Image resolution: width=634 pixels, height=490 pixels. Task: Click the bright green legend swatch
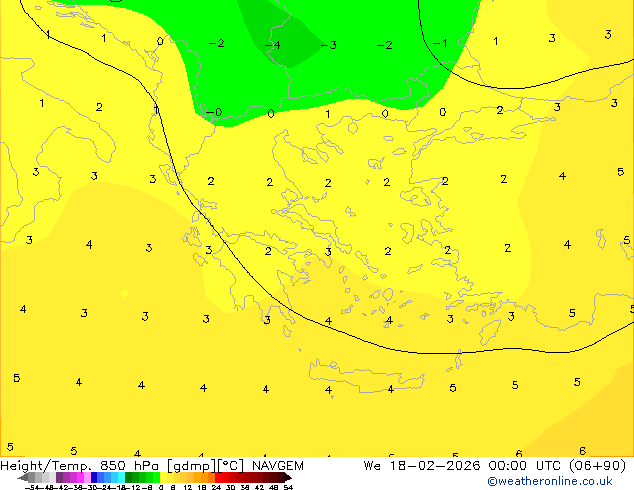156,478
